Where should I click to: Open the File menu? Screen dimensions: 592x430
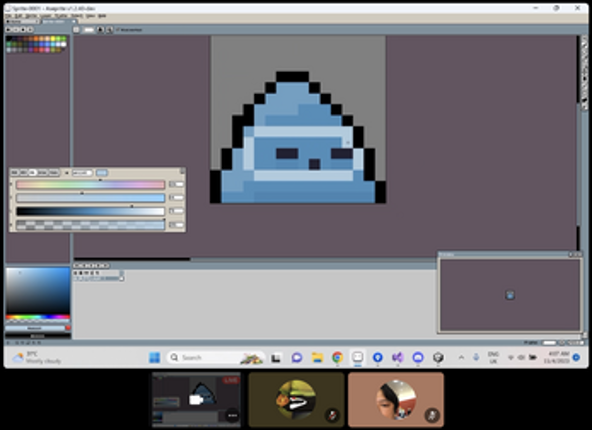[8, 16]
